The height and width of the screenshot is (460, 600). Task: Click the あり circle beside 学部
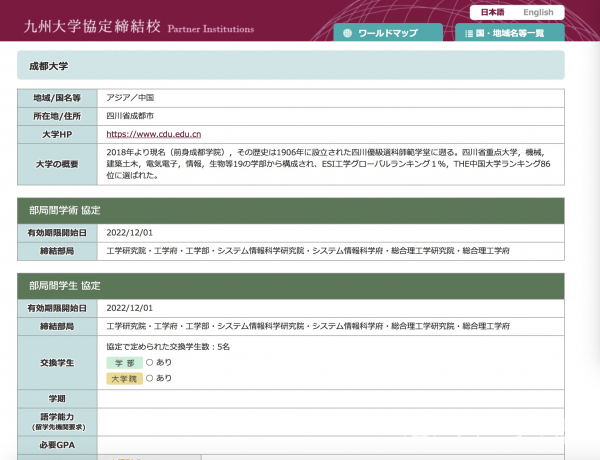(x=150, y=362)
